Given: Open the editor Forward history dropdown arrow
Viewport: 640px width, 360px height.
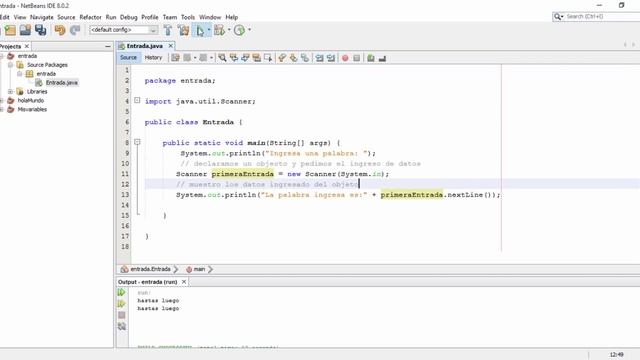Looking at the screenshot, I should [211, 58].
